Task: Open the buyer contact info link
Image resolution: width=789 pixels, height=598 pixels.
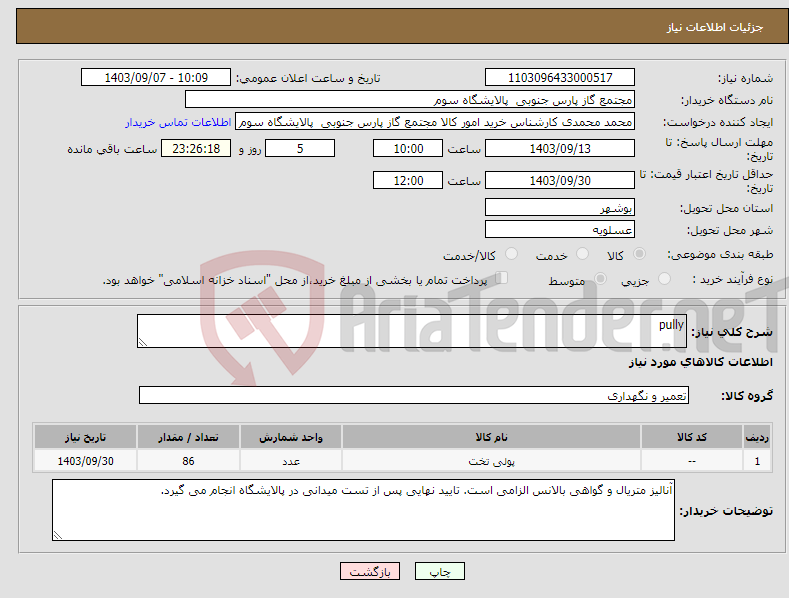Action: tap(178, 122)
